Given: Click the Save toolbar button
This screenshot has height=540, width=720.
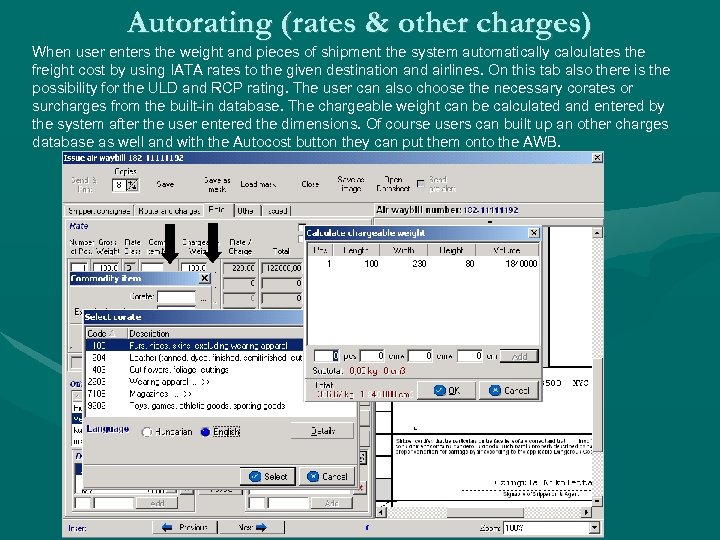Looking at the screenshot, I should point(165,184).
